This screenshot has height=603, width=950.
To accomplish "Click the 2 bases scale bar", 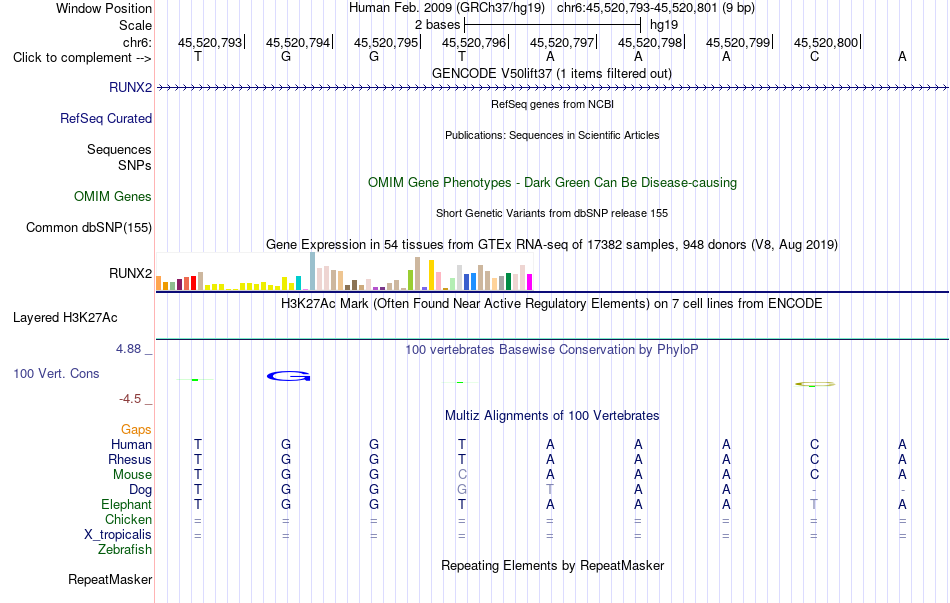I will tap(552, 25).
